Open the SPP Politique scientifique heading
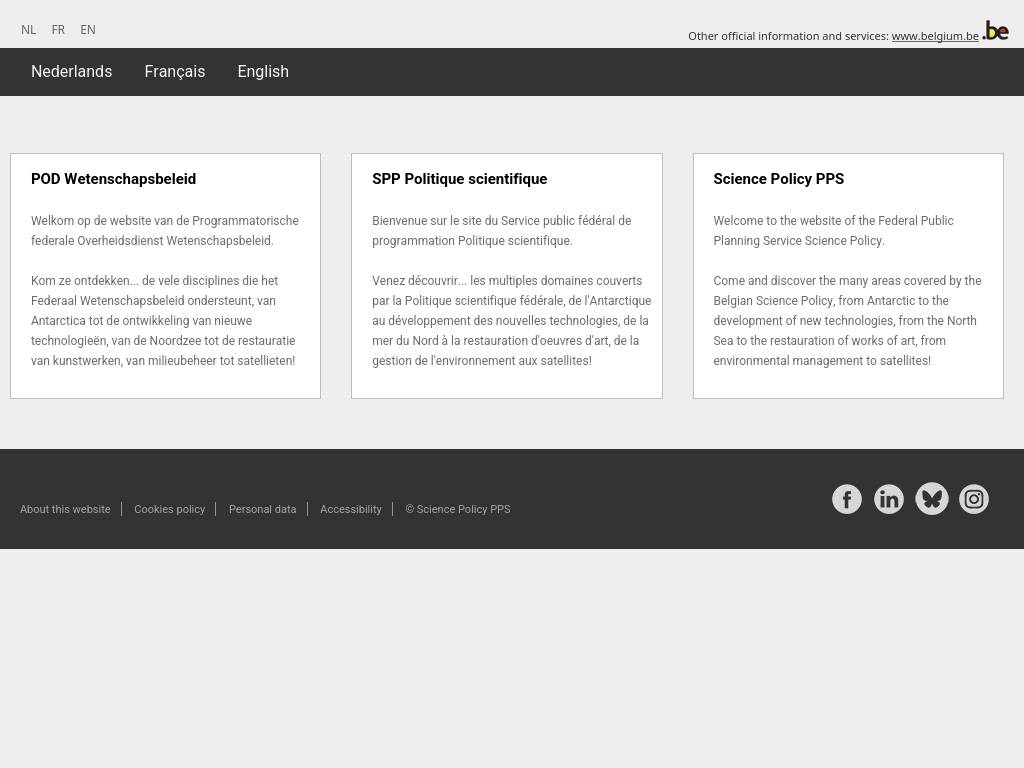This screenshot has width=1024, height=768. pos(460,179)
